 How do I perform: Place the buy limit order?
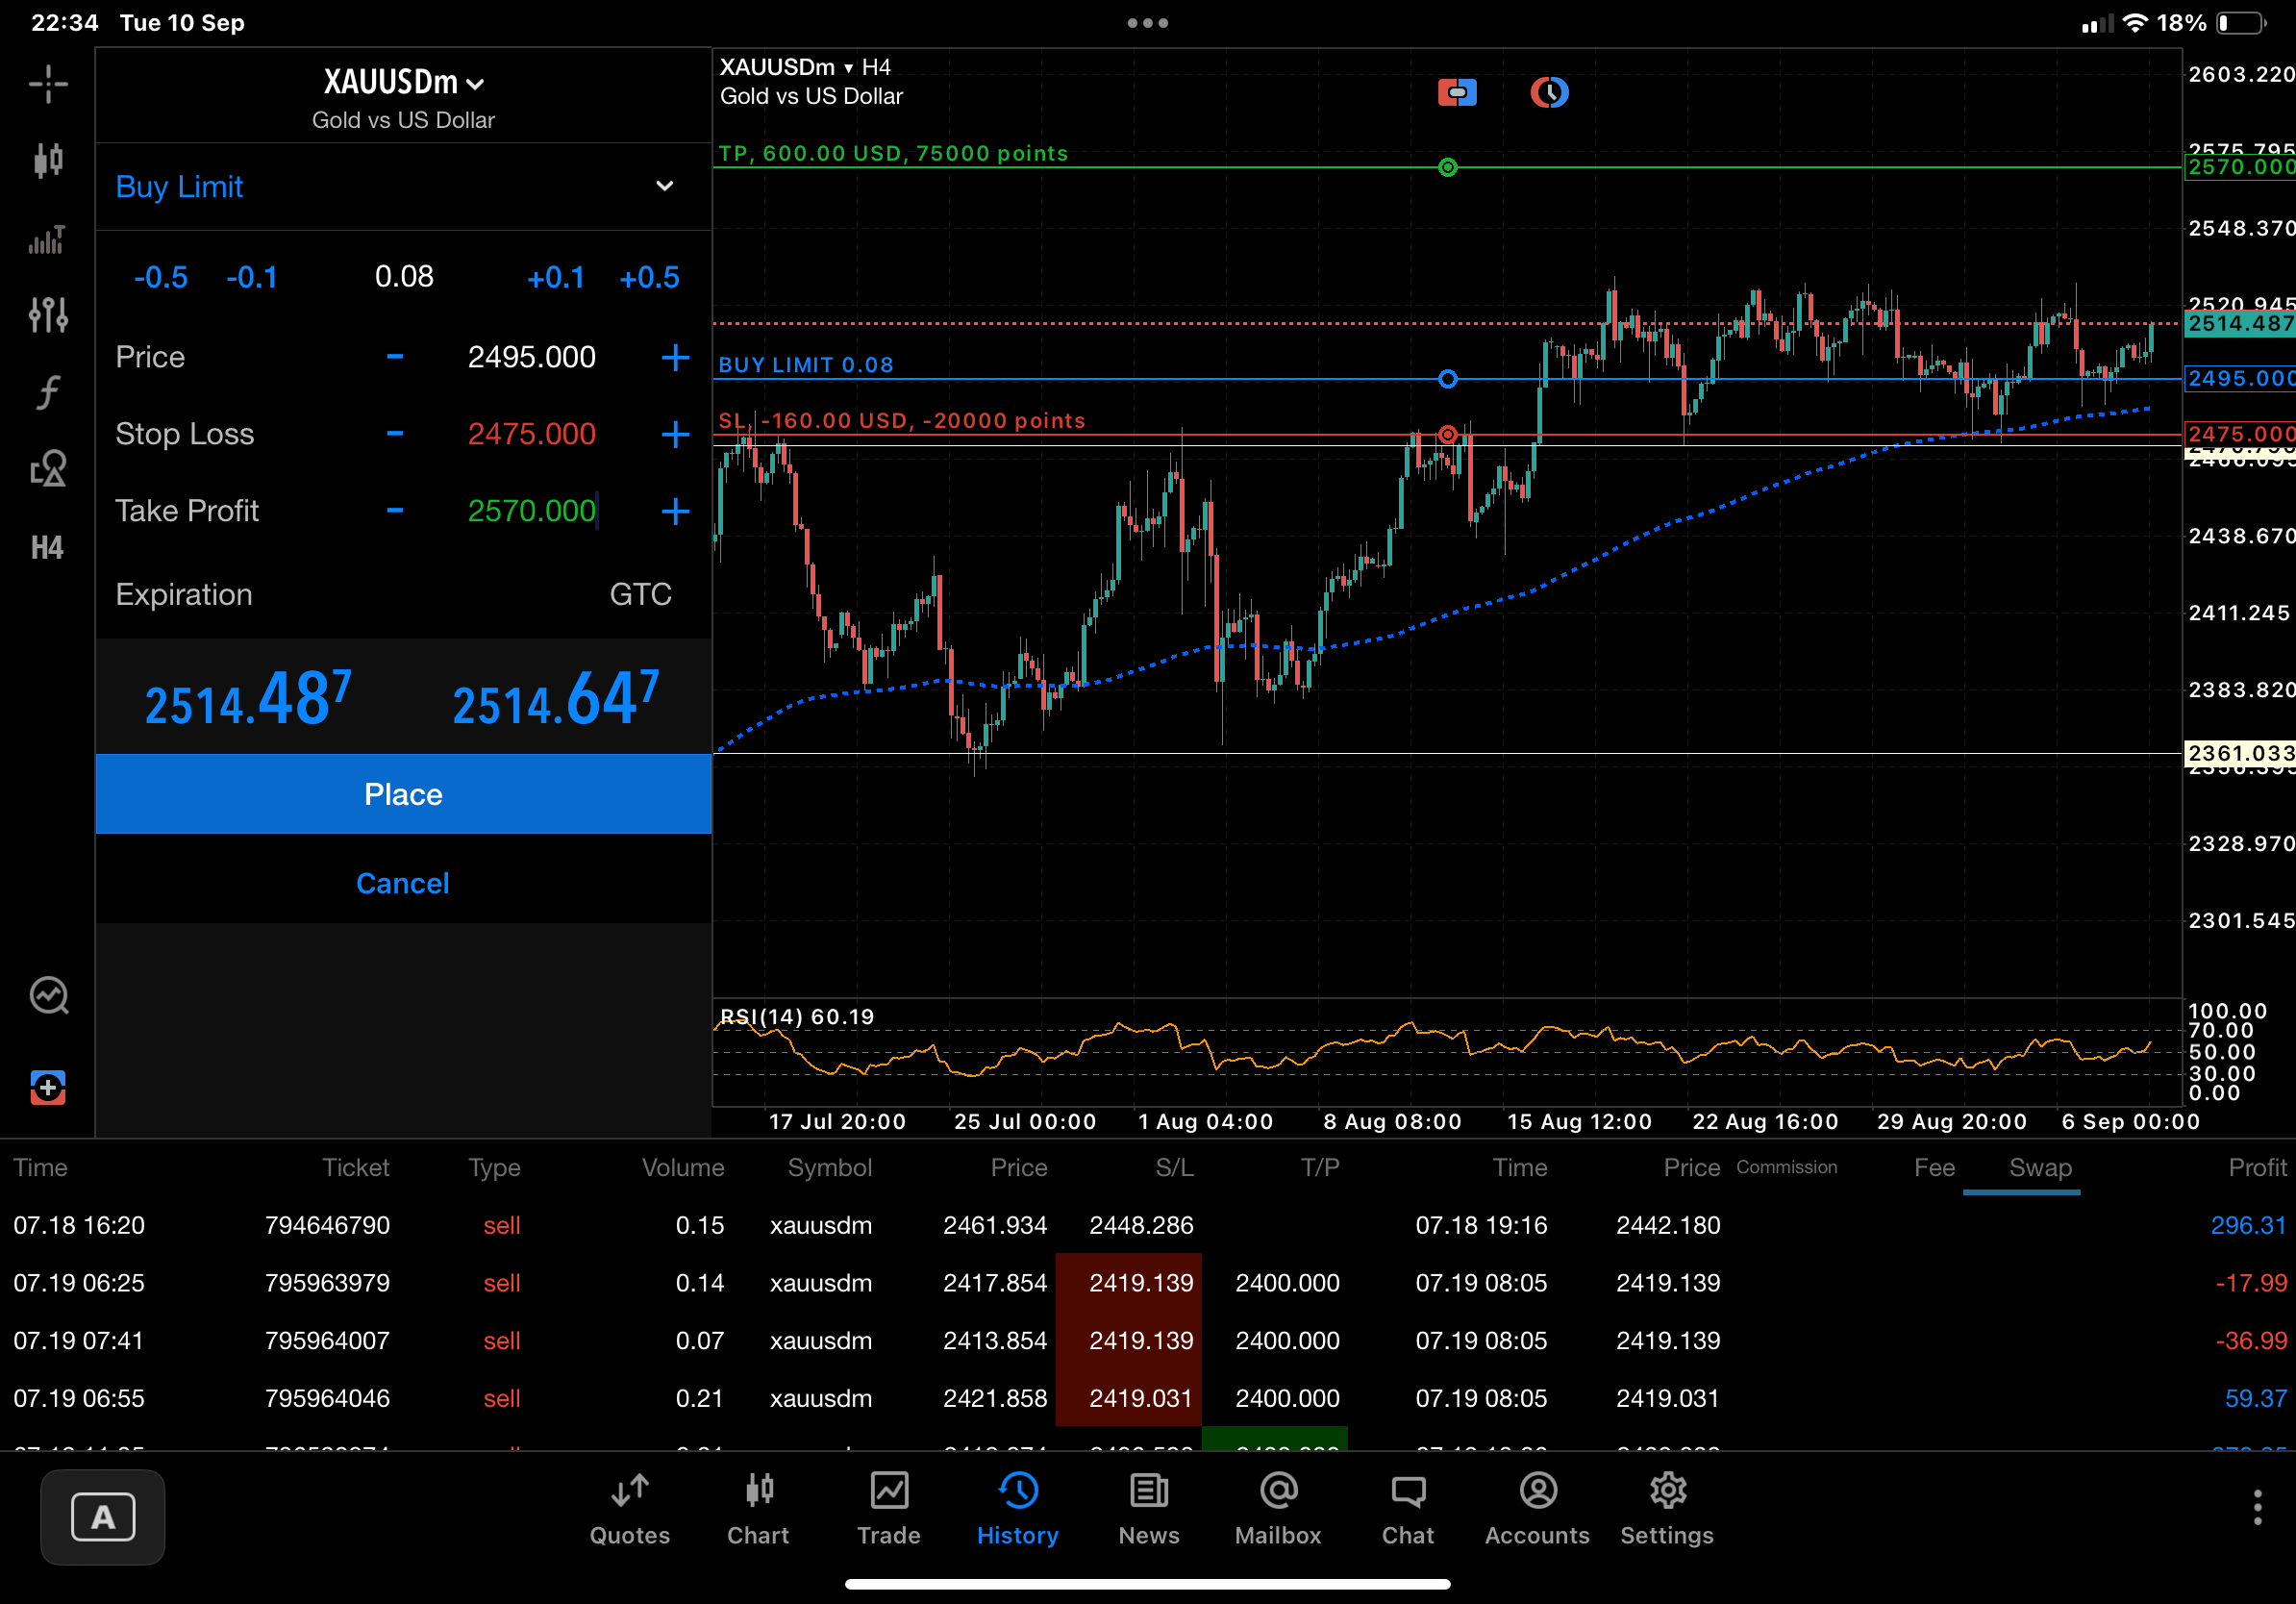(403, 794)
